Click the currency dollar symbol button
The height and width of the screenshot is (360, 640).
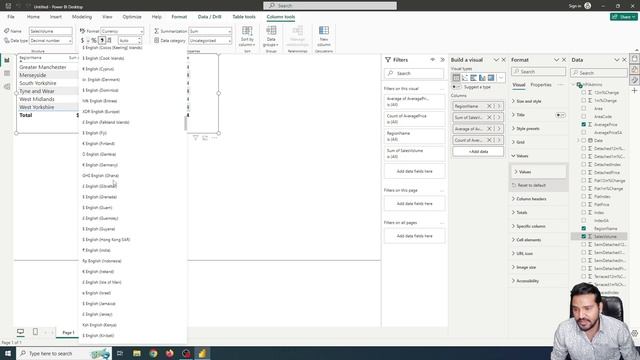click(82, 40)
